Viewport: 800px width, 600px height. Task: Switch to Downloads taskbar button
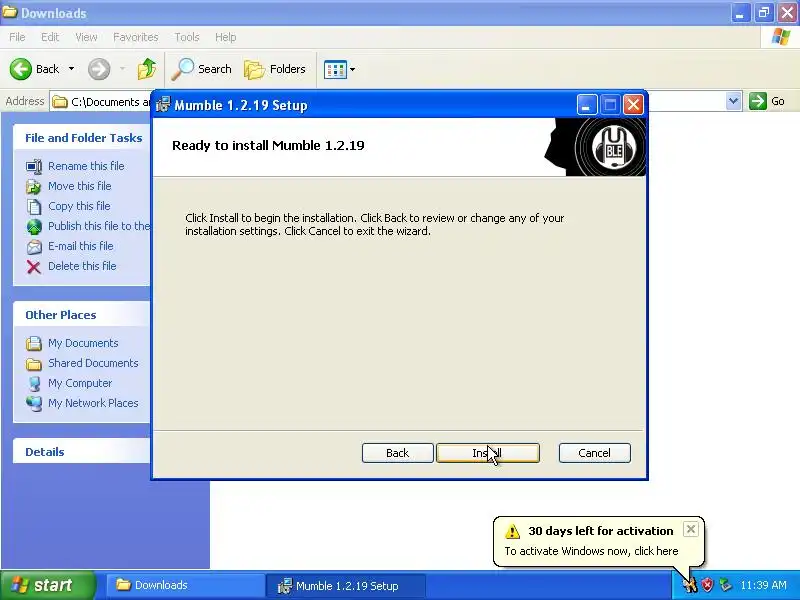pyautogui.click(x=184, y=585)
